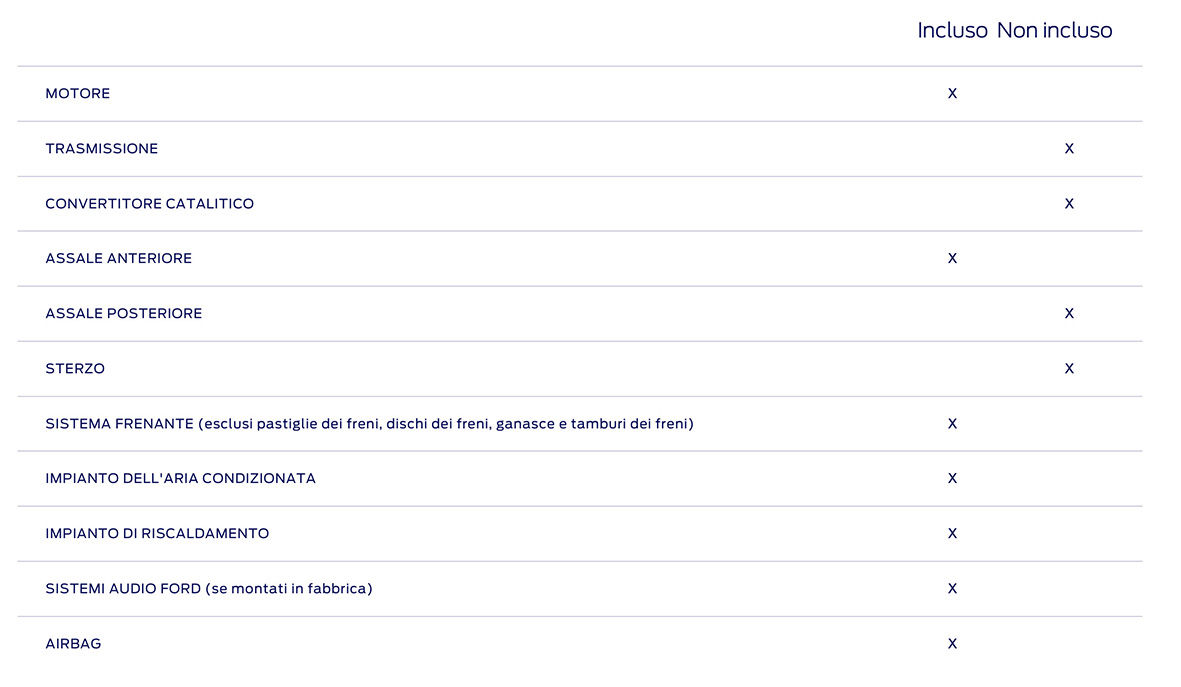Screen dimensions: 1181x687
Task: Click the X mark in the MOTORE row
Action: tap(952, 94)
